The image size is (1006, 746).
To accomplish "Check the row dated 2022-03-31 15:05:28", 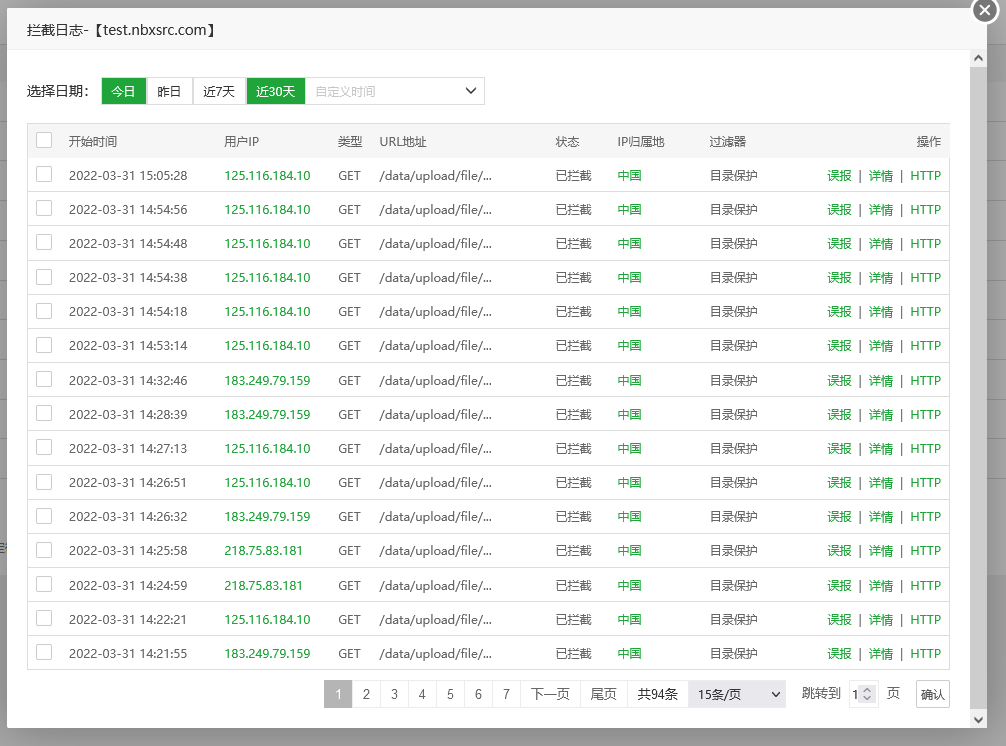I will (44, 174).
